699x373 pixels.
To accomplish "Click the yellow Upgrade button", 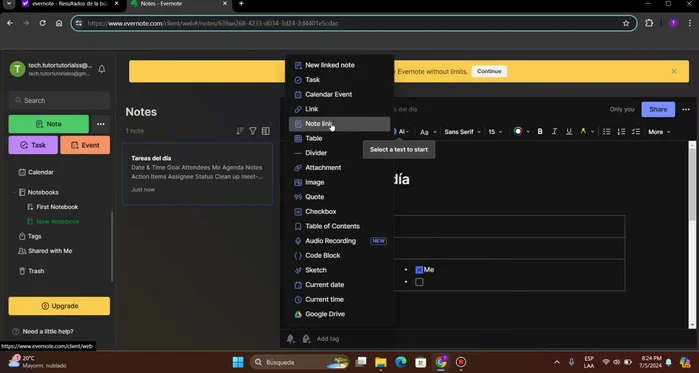I will pyautogui.click(x=59, y=306).
